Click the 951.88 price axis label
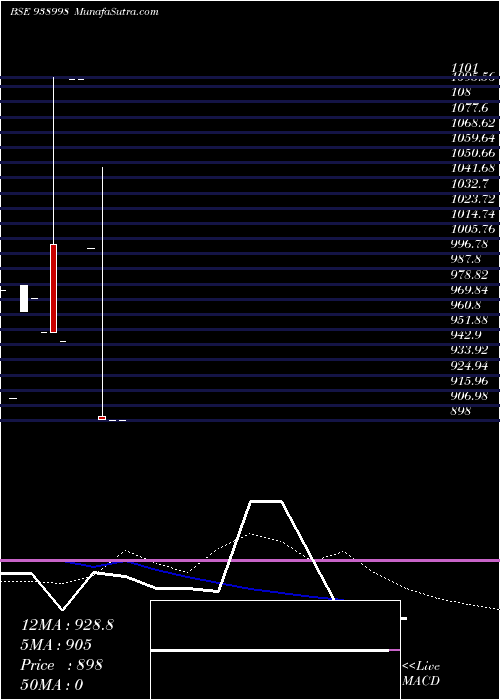Image resolution: width=500 pixels, height=700 pixels. point(469,321)
